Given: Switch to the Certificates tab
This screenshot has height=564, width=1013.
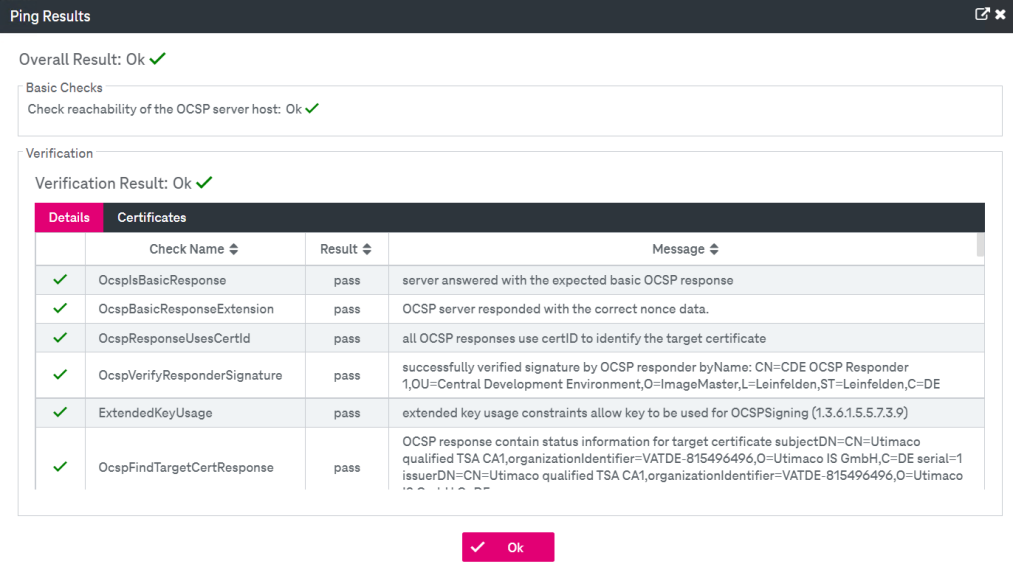Looking at the screenshot, I should (x=151, y=217).
